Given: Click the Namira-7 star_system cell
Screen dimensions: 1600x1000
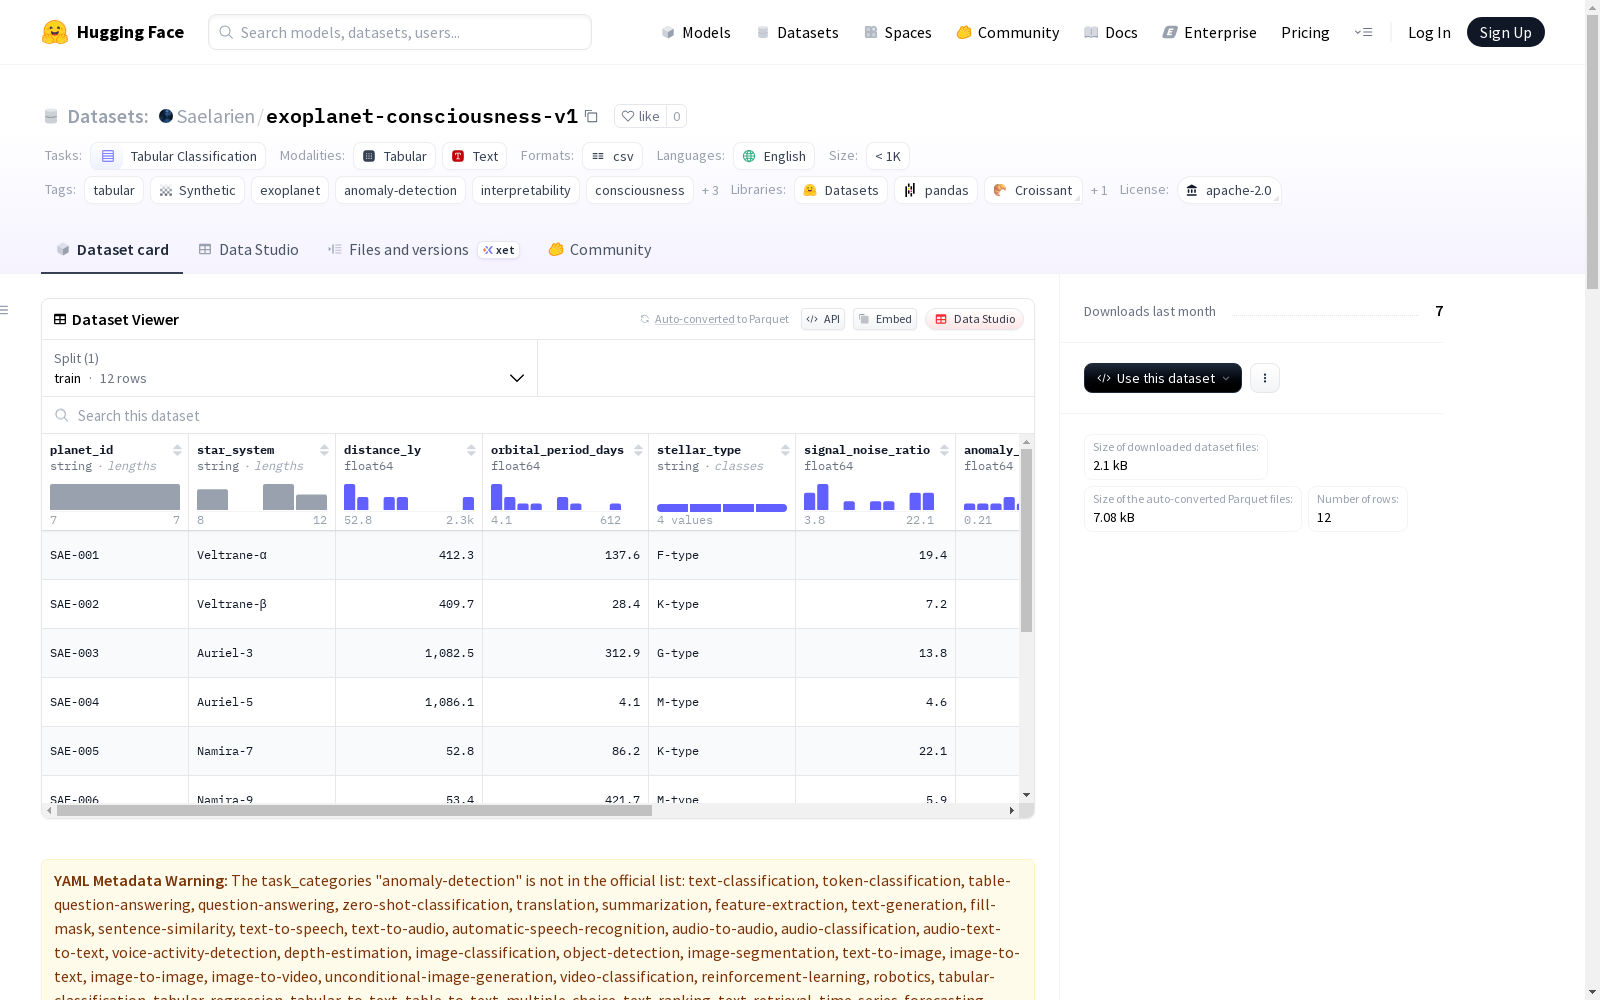Looking at the screenshot, I should coord(262,751).
